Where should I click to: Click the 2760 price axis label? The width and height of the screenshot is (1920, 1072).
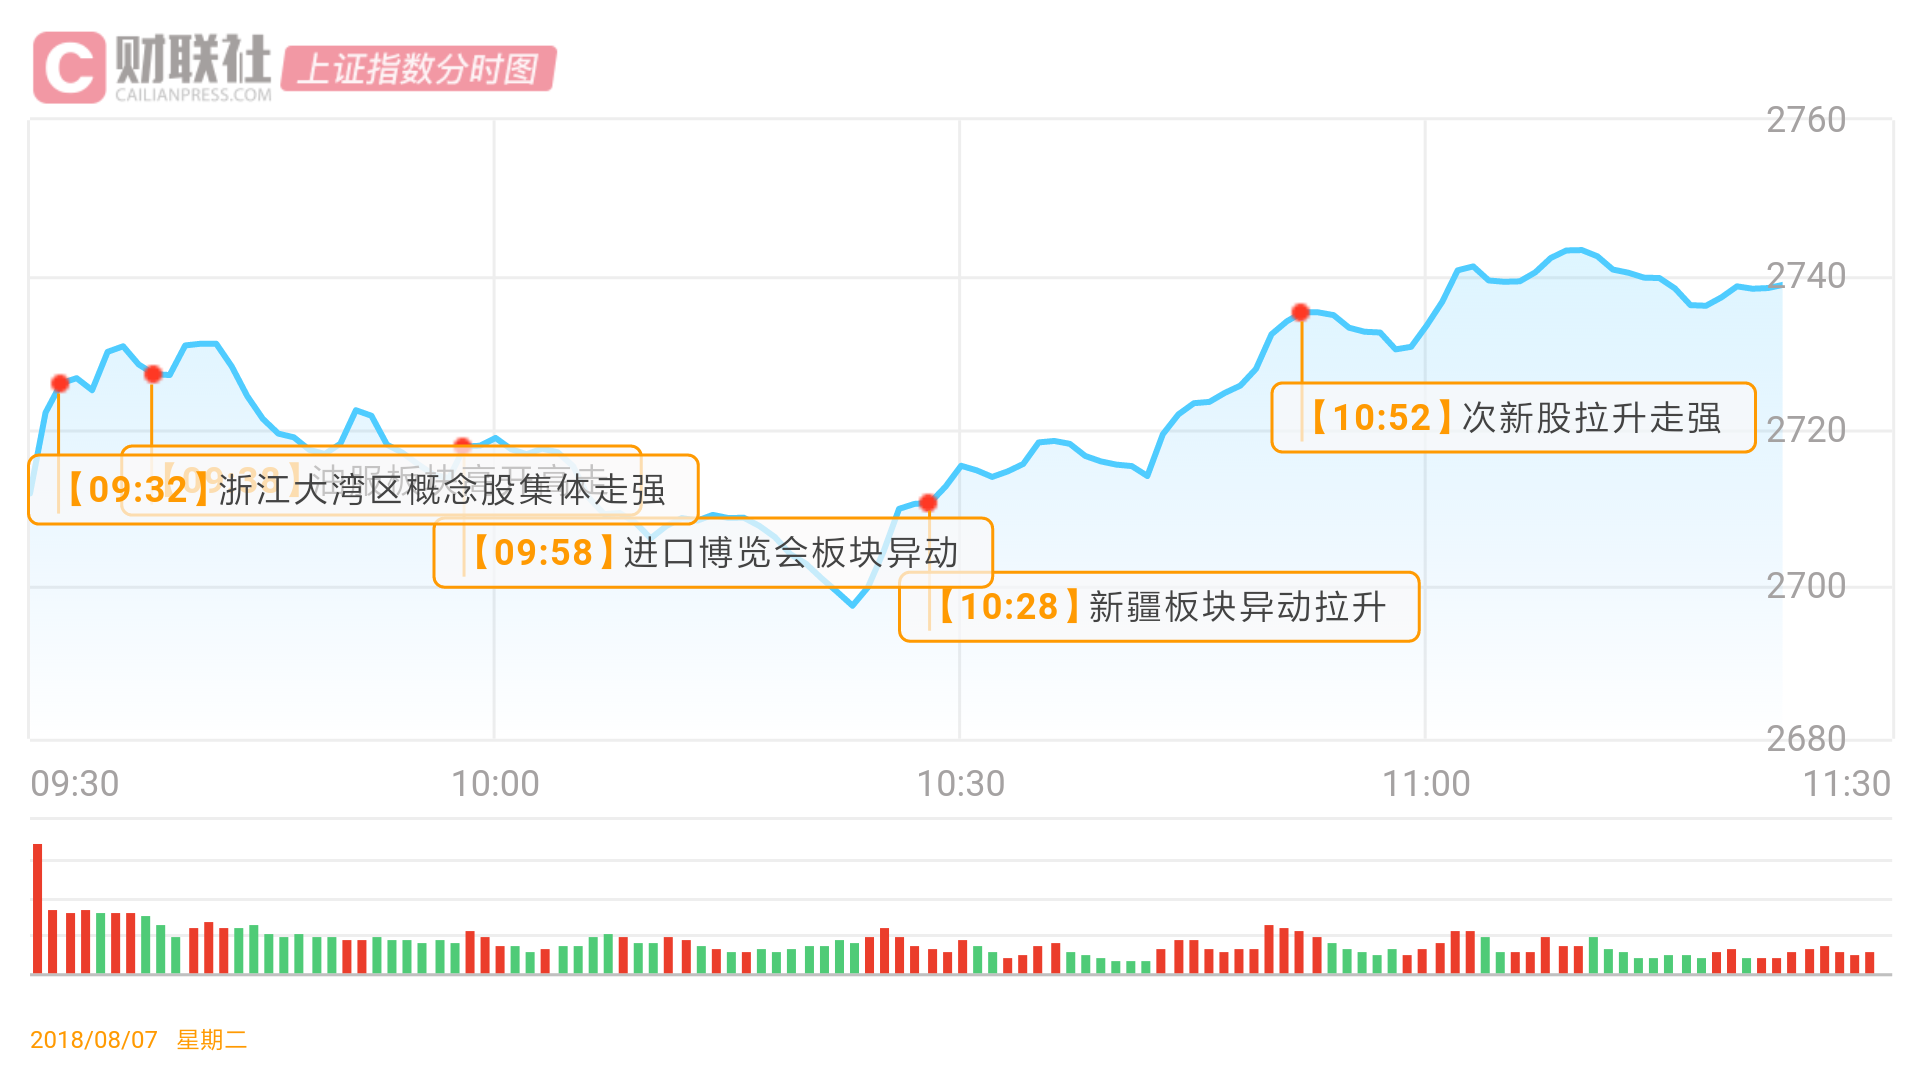[x=1806, y=120]
